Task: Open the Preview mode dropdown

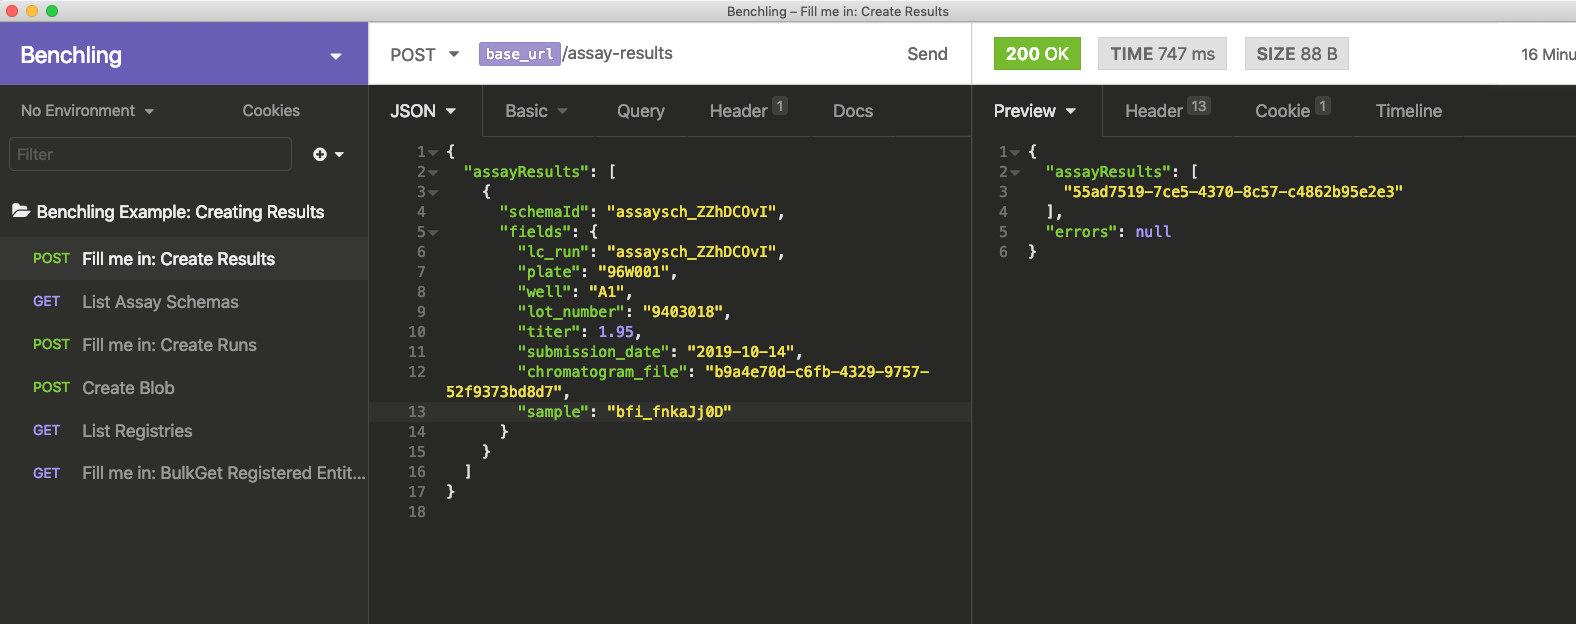Action: pos(1034,111)
